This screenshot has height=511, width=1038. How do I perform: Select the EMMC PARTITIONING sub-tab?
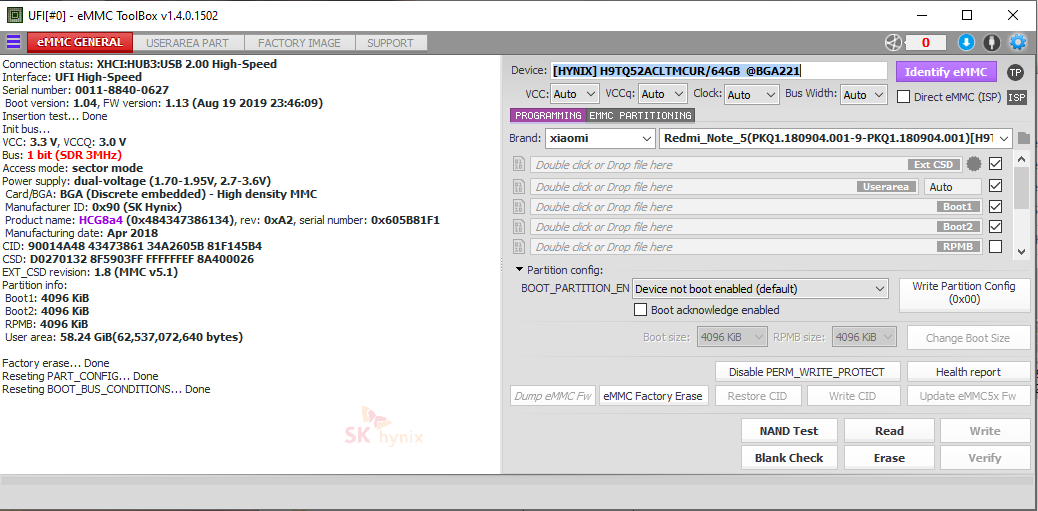[x=640, y=116]
